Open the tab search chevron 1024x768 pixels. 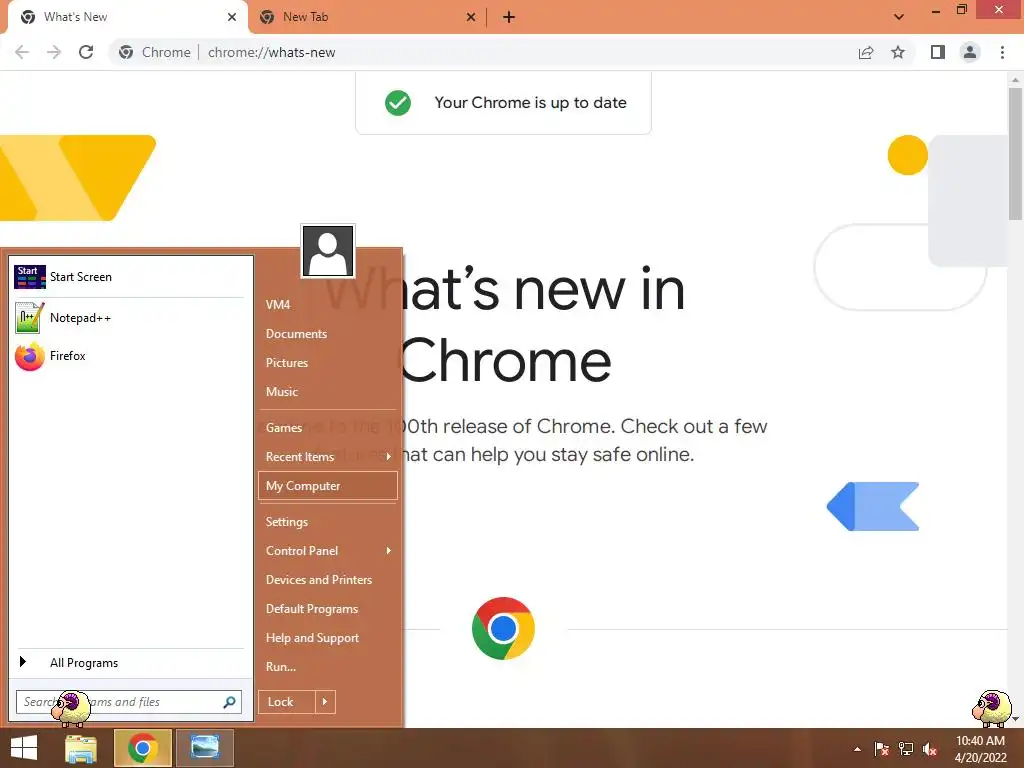click(x=899, y=17)
